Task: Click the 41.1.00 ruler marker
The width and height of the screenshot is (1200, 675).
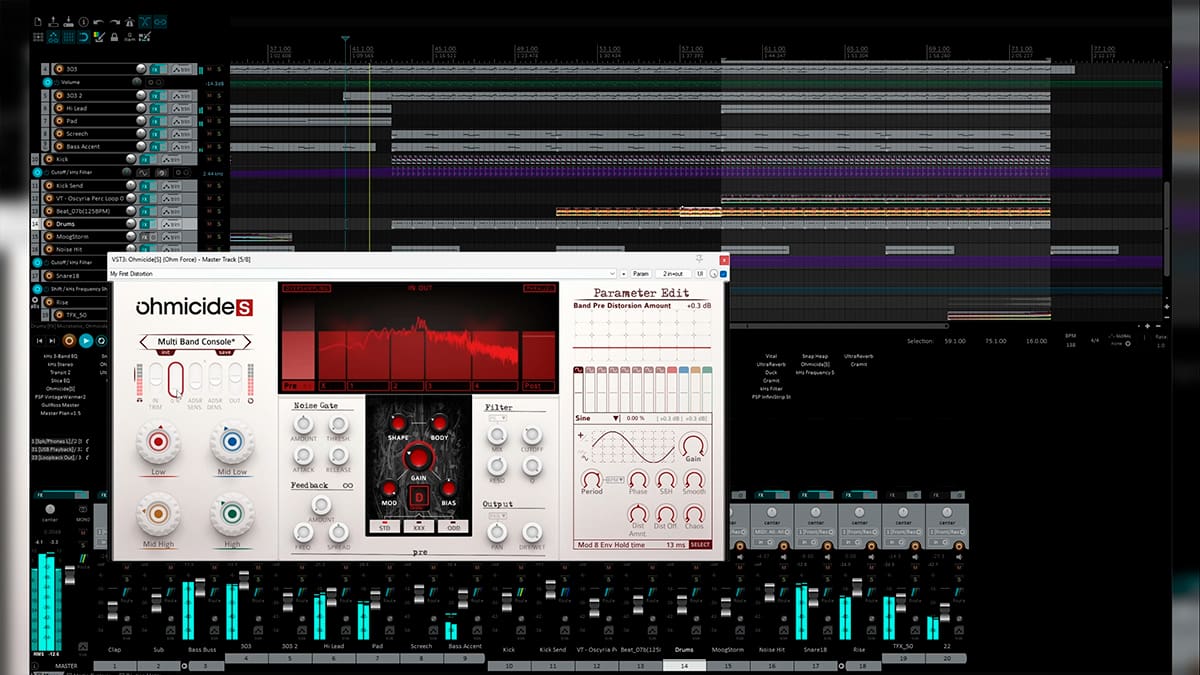Action: coord(361,48)
